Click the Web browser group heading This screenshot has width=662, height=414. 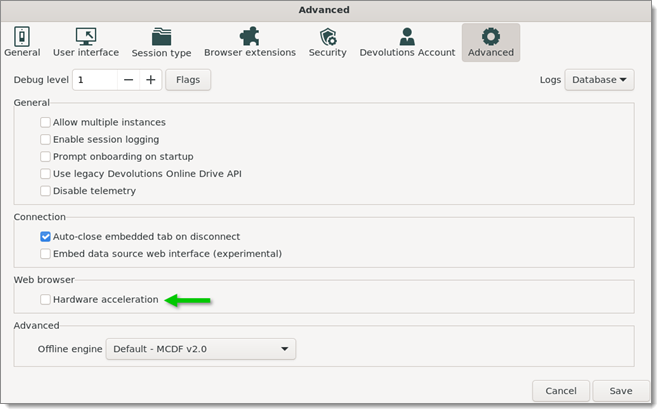(44, 280)
